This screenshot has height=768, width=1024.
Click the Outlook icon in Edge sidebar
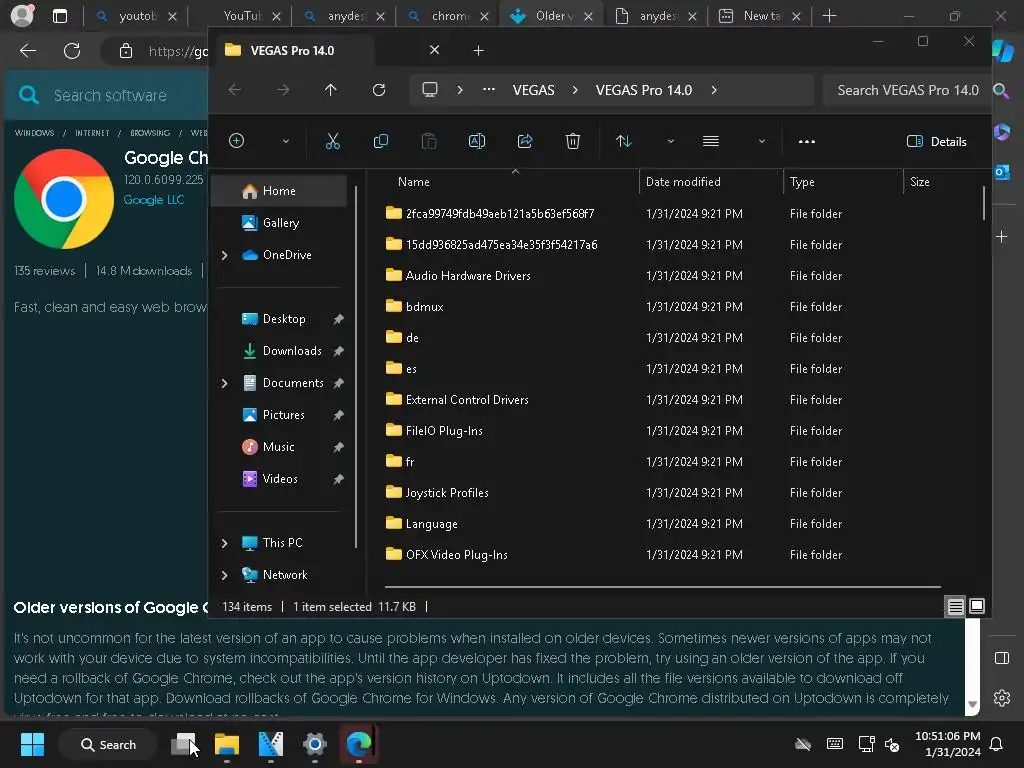pyautogui.click(x=1002, y=172)
